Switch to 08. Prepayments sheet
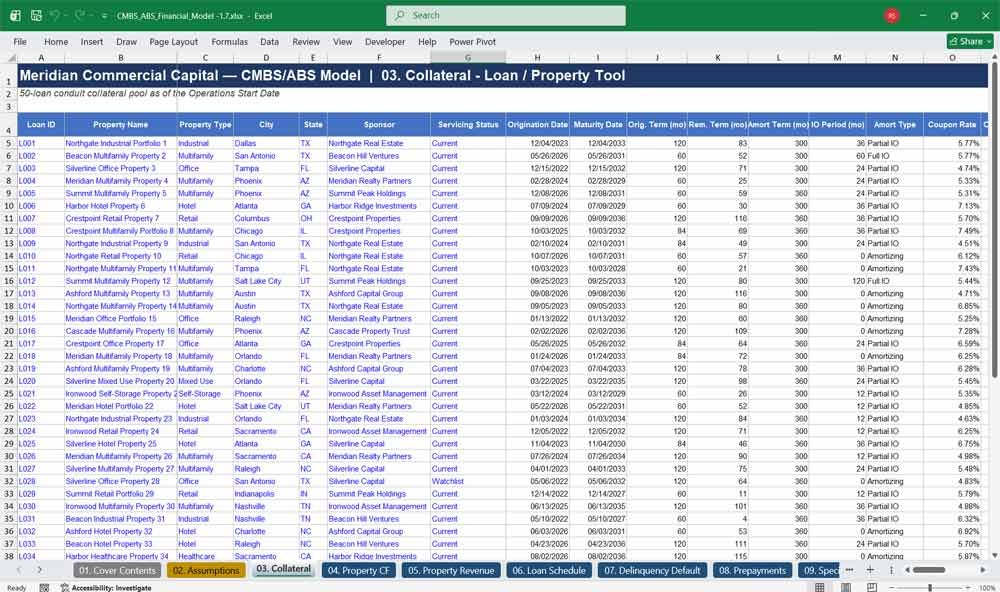Viewport: 1000px width, 592px height. (x=753, y=570)
